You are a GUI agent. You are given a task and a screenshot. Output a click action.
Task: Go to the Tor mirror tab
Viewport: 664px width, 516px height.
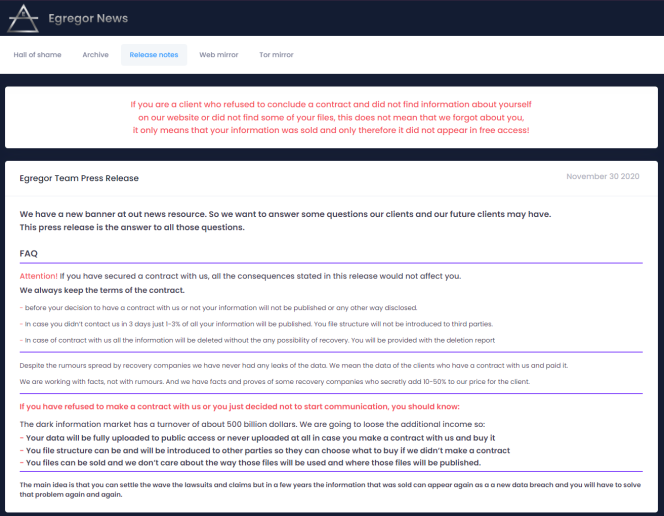coord(276,55)
